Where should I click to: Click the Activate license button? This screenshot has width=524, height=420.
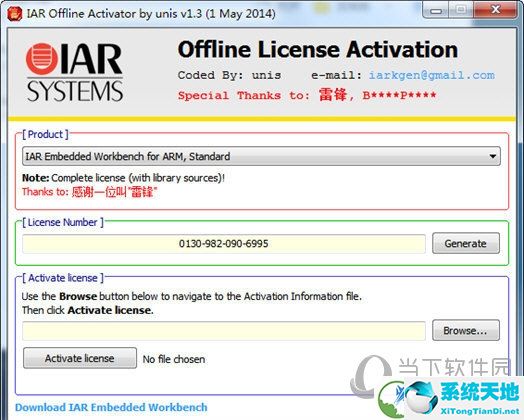(80, 358)
